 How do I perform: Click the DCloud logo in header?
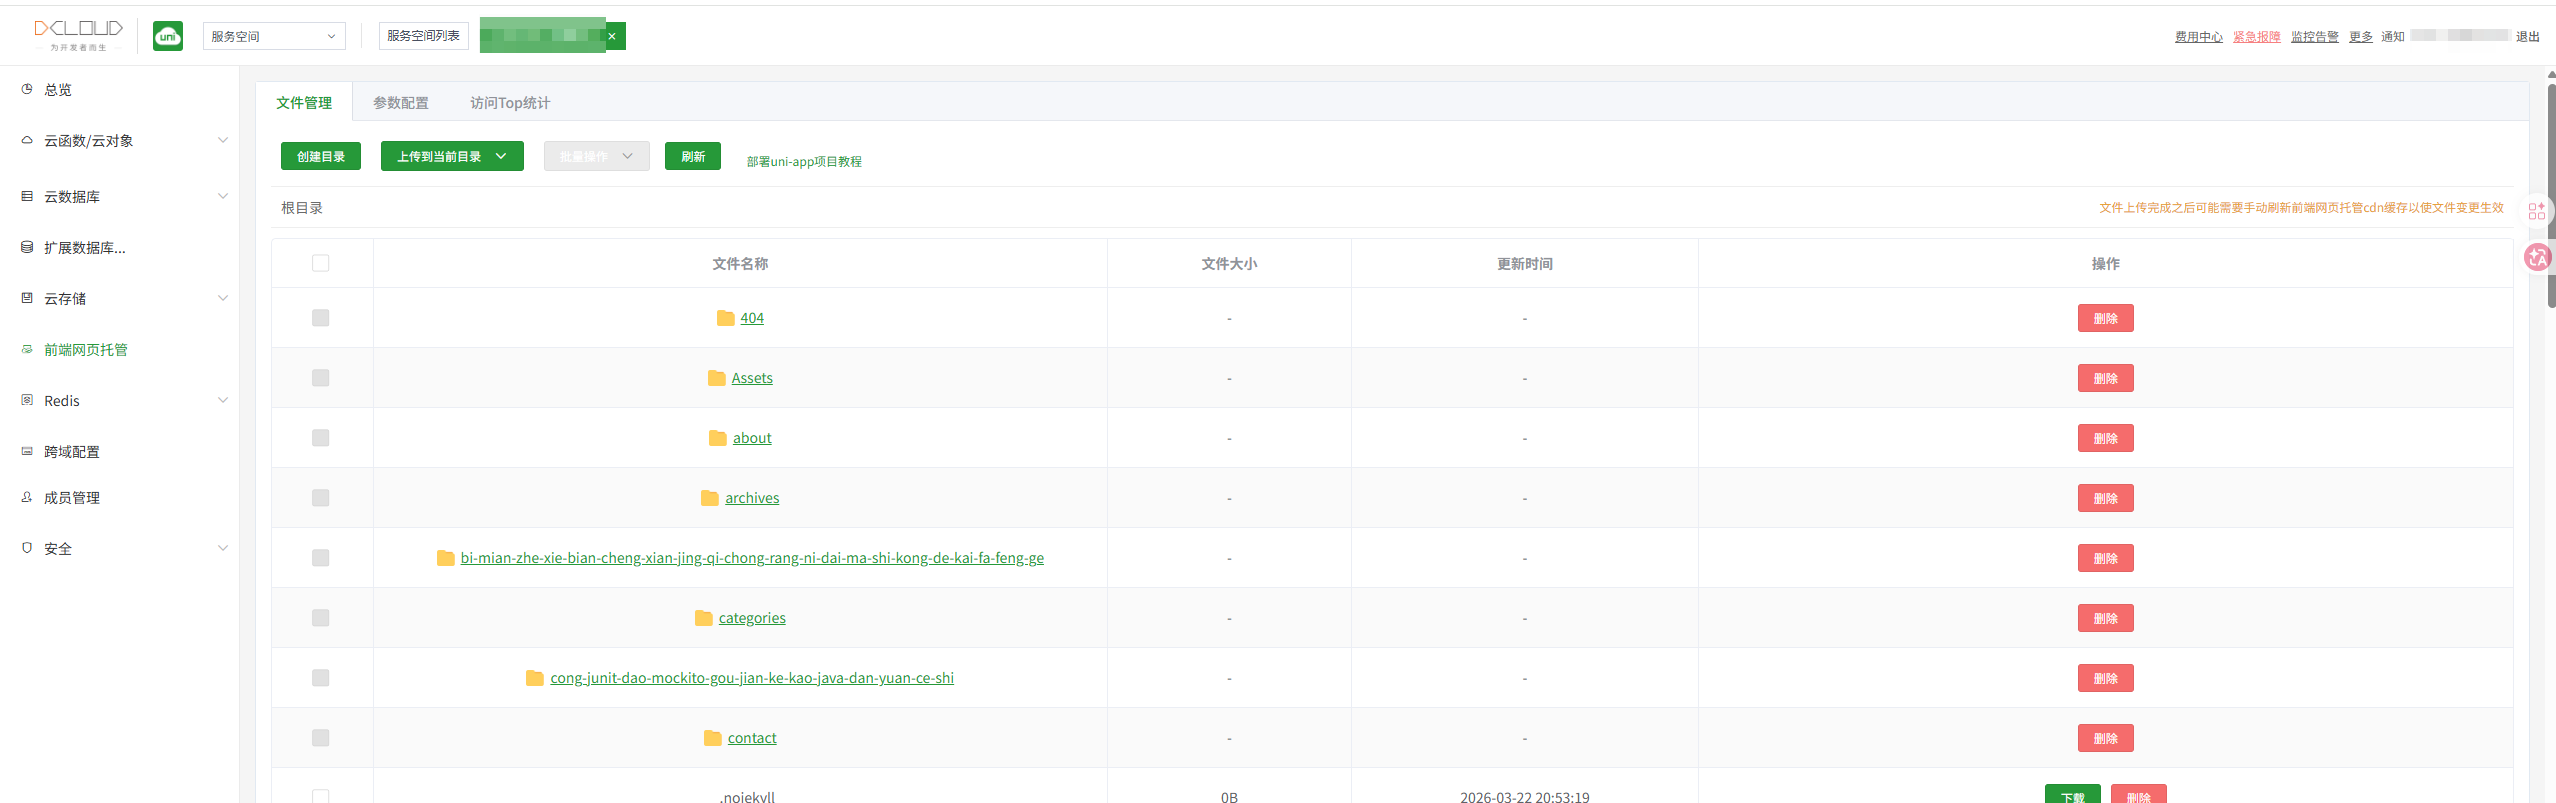(78, 34)
